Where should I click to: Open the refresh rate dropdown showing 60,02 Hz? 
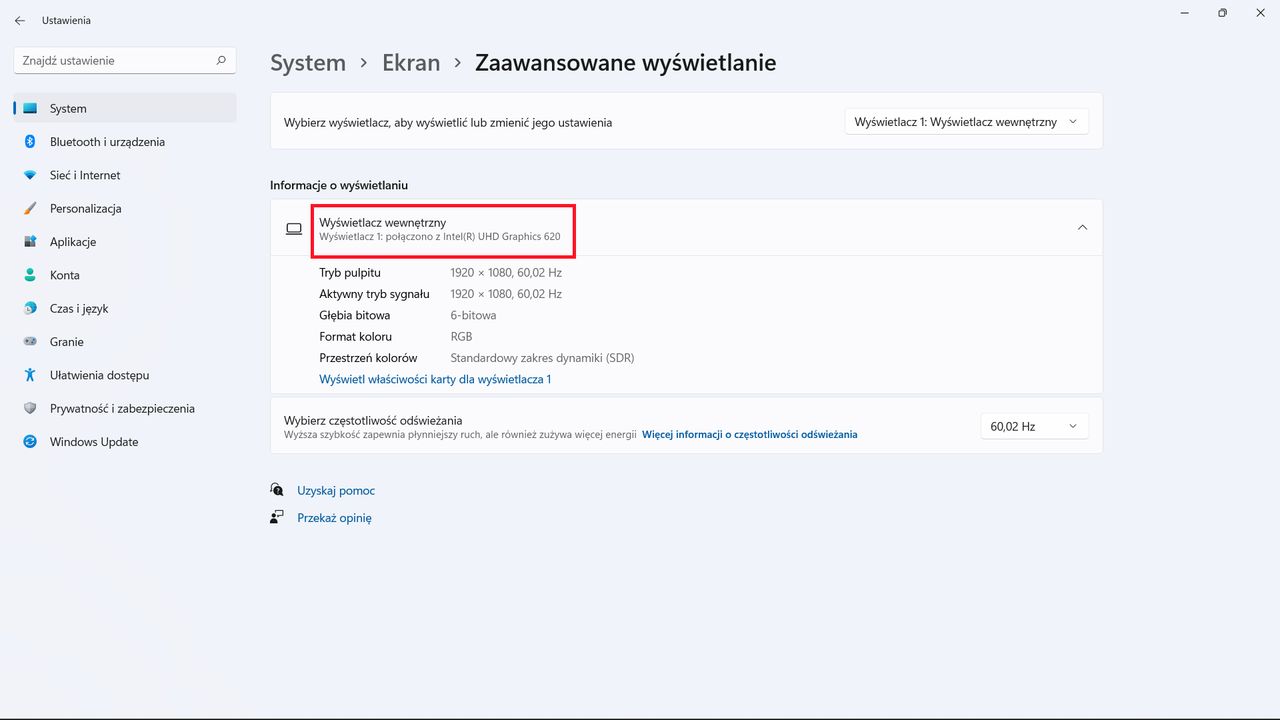pyautogui.click(x=1034, y=425)
